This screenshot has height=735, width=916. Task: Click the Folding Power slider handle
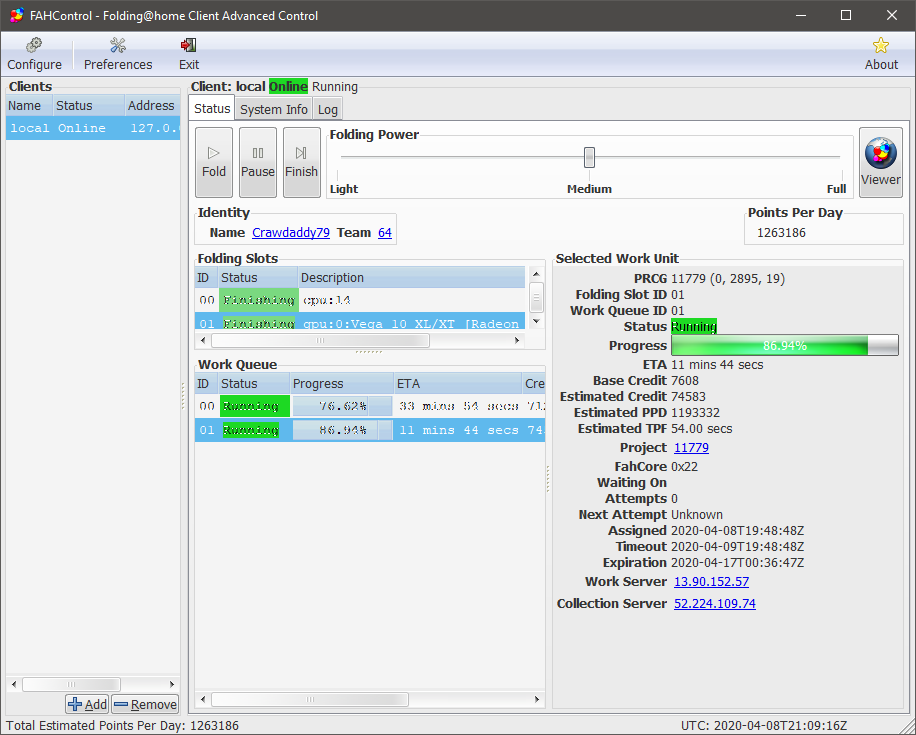pyautogui.click(x=589, y=157)
